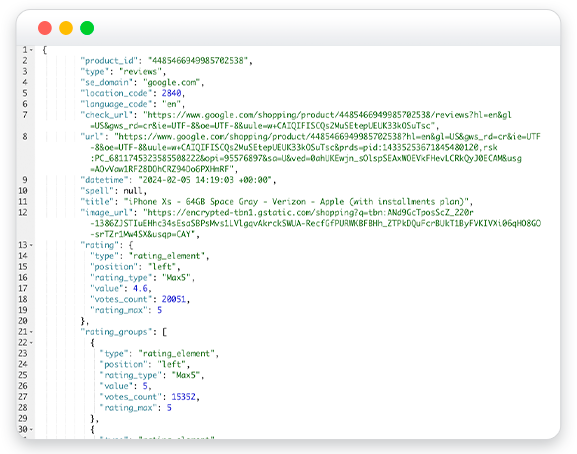The image size is (577, 454).
Task: Click the "spell" null value
Action: tap(133, 191)
